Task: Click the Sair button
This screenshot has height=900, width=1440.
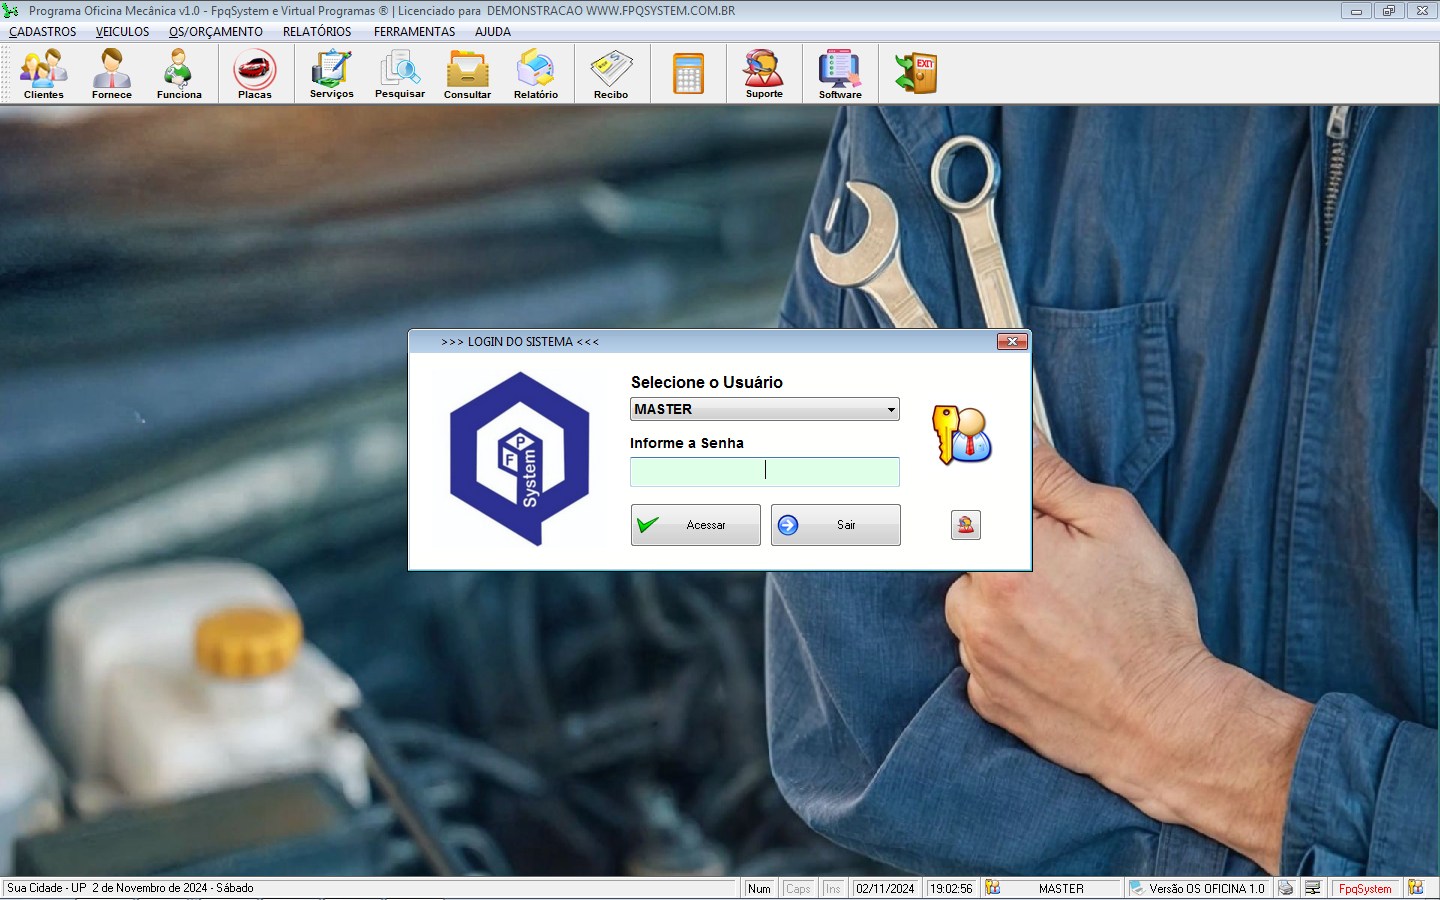Action: 836,525
